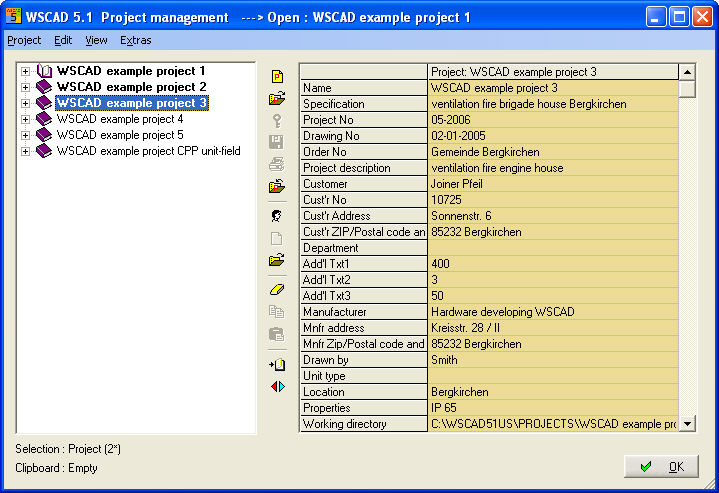Click the head profile icon in the toolbar
The height and width of the screenshot is (493, 719).
click(x=277, y=216)
